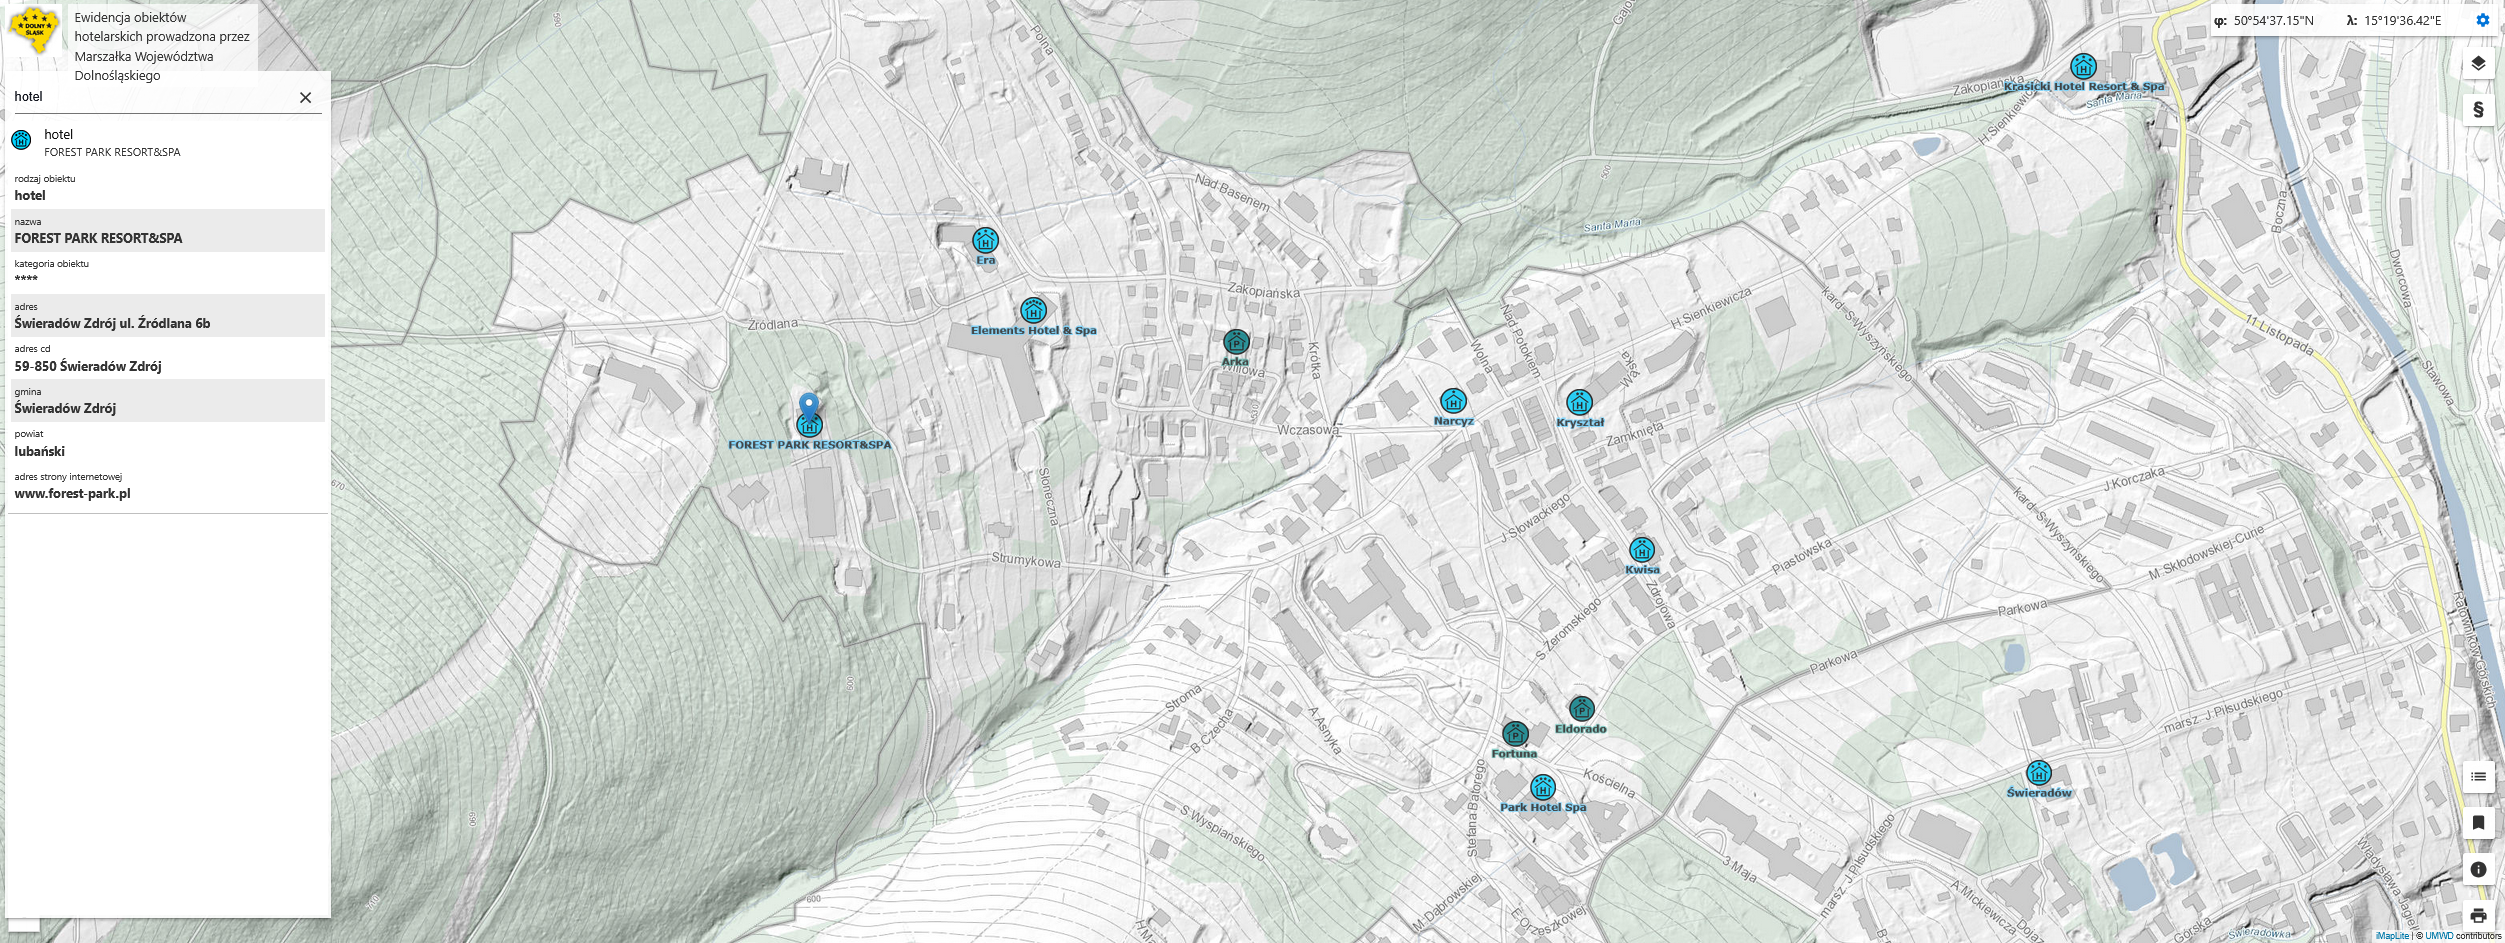Open the map layers panel

[2477, 64]
